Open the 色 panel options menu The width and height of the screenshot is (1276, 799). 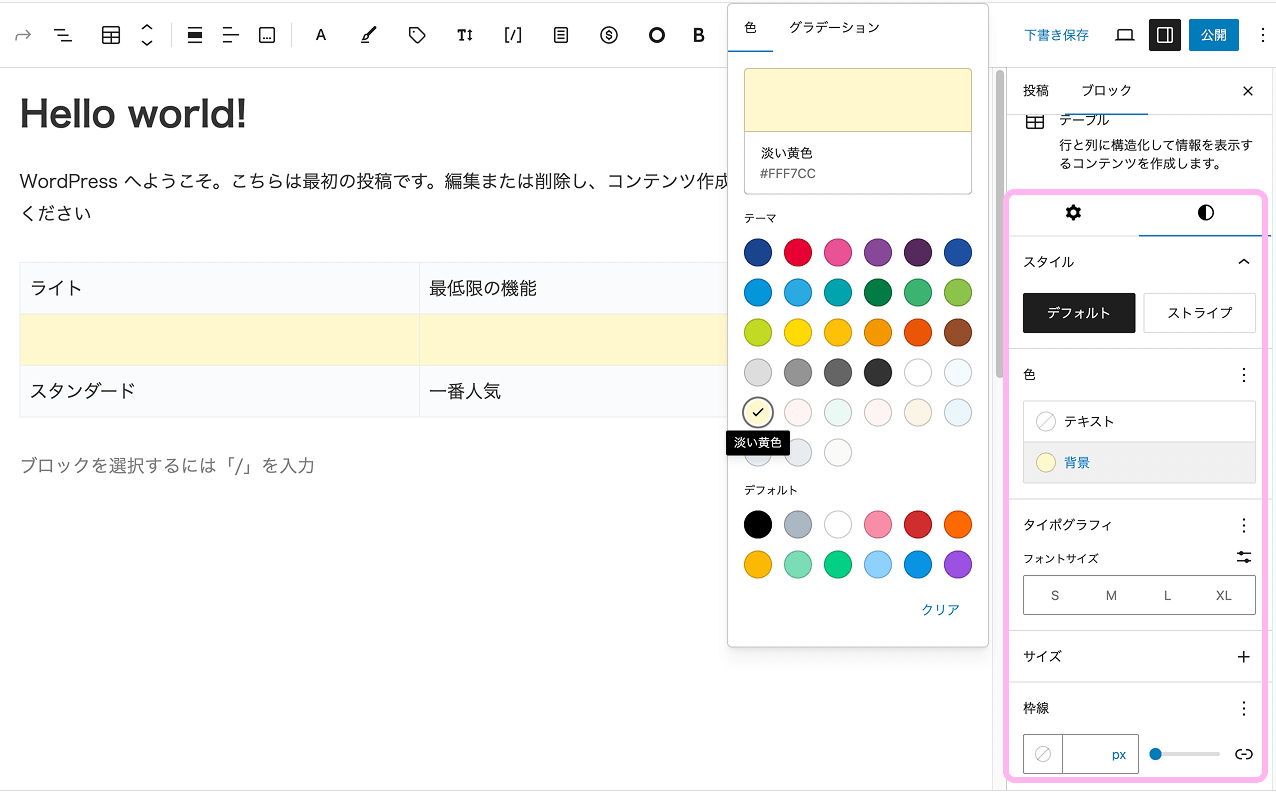pos(1244,375)
